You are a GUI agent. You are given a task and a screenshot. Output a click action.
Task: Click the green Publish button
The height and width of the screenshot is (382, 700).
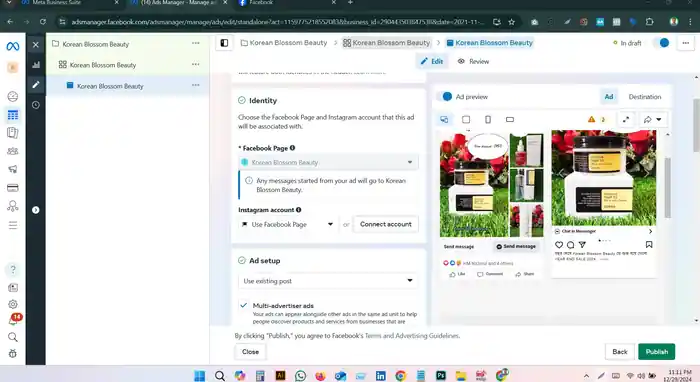pyautogui.click(x=656, y=352)
